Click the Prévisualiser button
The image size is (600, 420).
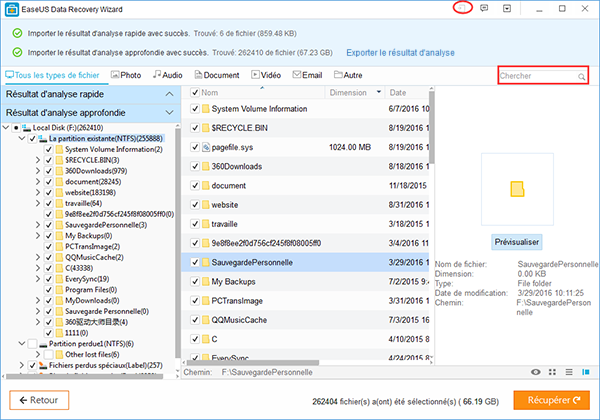point(517,242)
